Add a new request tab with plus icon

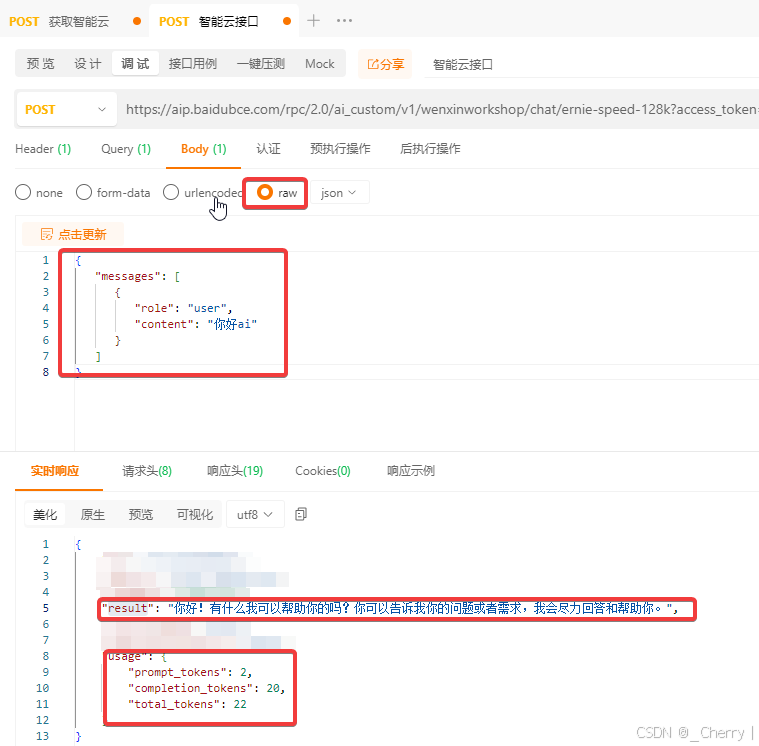click(x=313, y=20)
